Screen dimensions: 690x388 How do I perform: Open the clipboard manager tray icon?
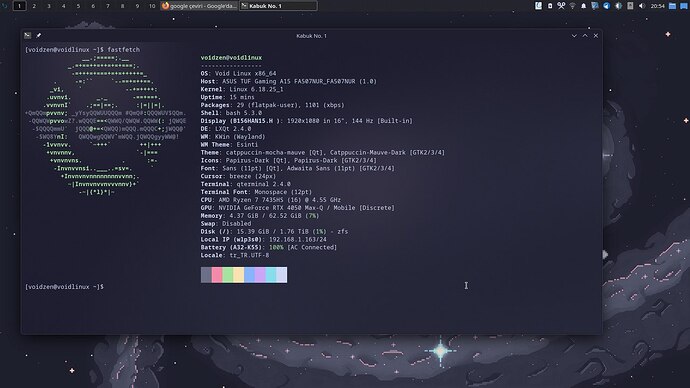pos(550,6)
